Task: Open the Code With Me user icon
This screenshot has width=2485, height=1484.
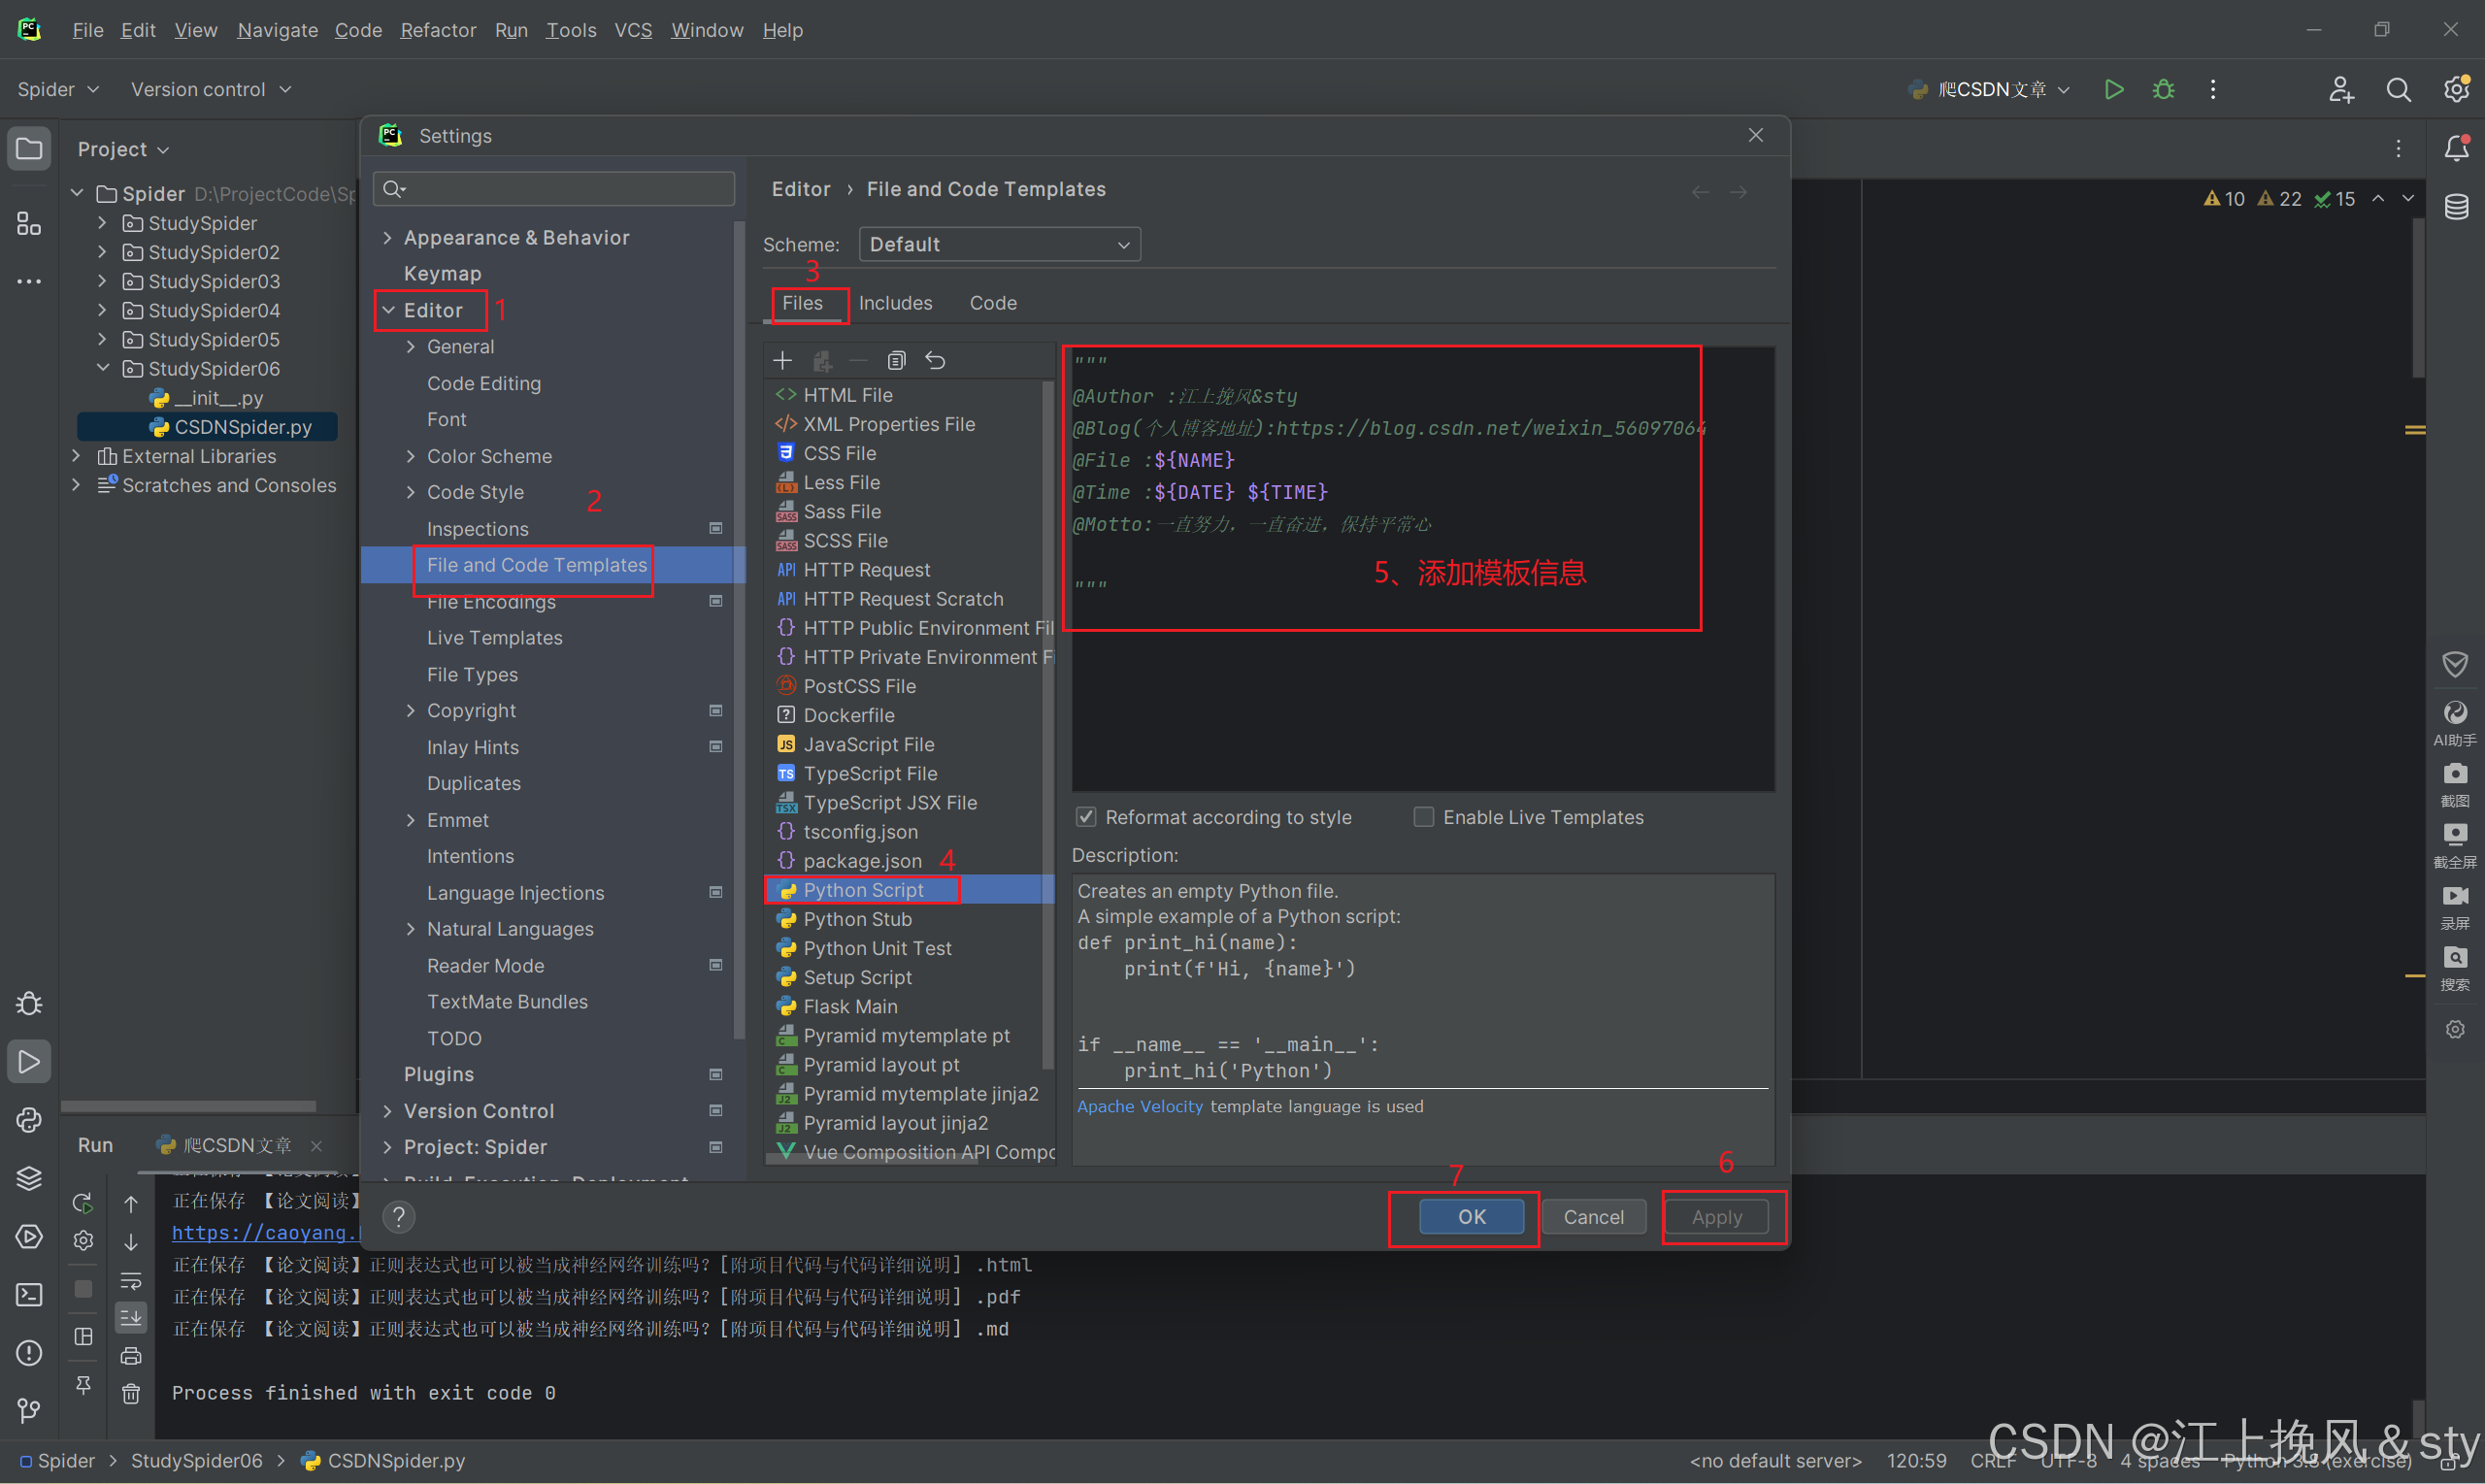Action: [x=2340, y=89]
